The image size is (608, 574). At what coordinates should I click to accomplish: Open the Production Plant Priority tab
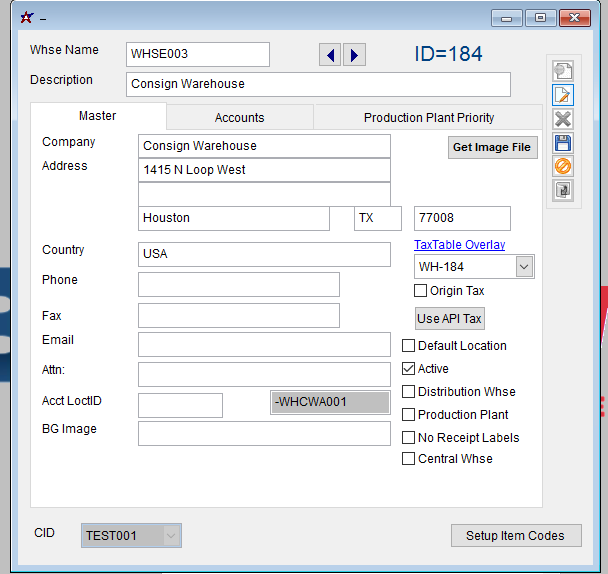(x=428, y=117)
